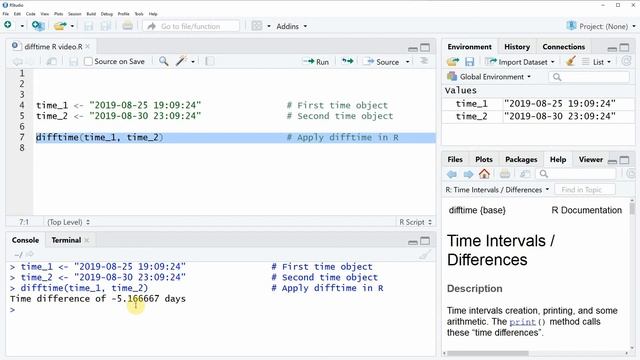Switch to the Connections tab
The image size is (640, 360).
pos(564,47)
